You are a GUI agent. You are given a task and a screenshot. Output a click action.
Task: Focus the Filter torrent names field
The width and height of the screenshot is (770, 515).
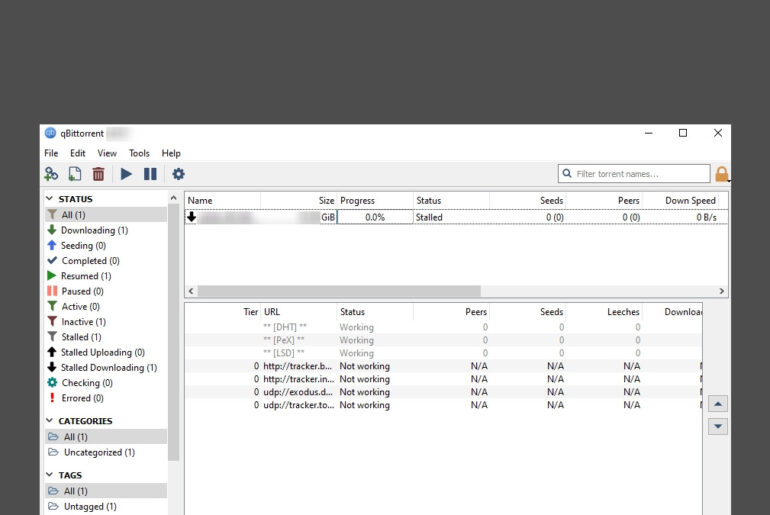633,173
